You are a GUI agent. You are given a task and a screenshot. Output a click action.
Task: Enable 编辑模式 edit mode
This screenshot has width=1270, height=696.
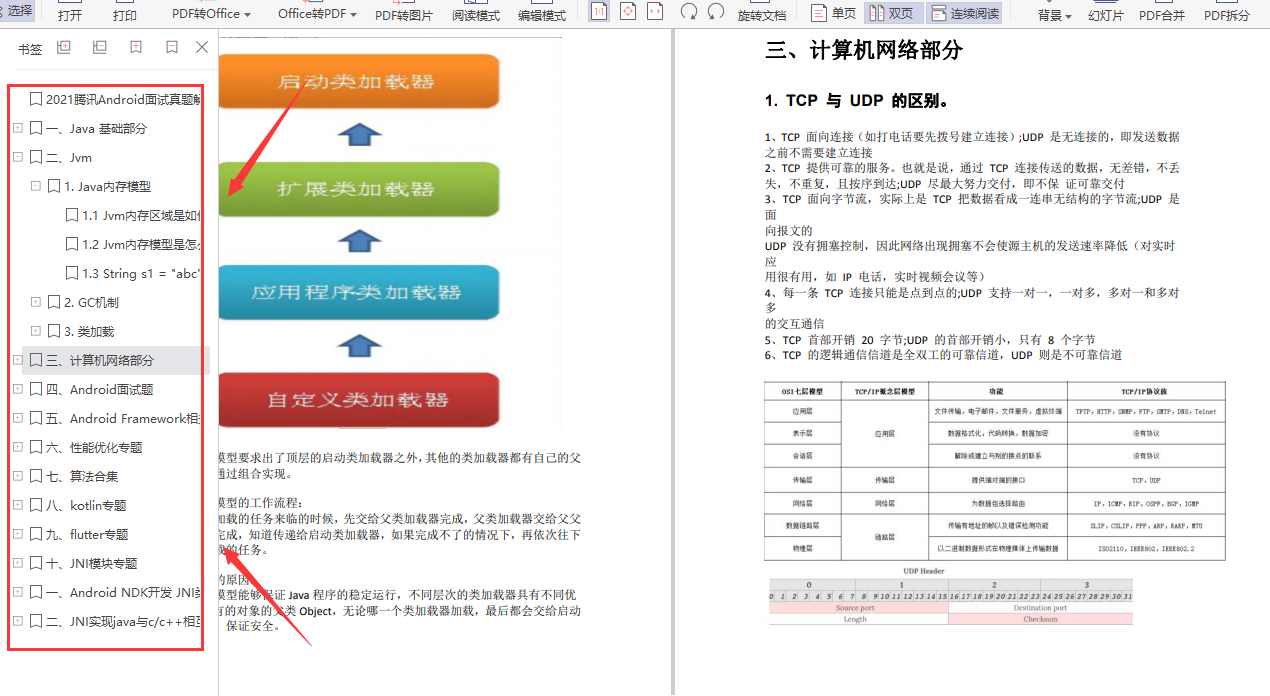pos(542,16)
